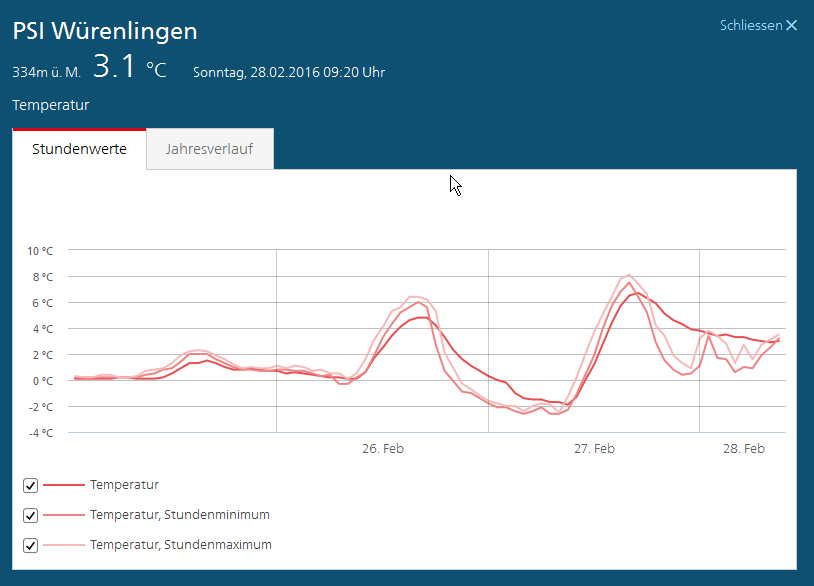Click the 'PSI Würenlingen' station title
Image resolution: width=814 pixels, height=586 pixels.
coord(105,31)
